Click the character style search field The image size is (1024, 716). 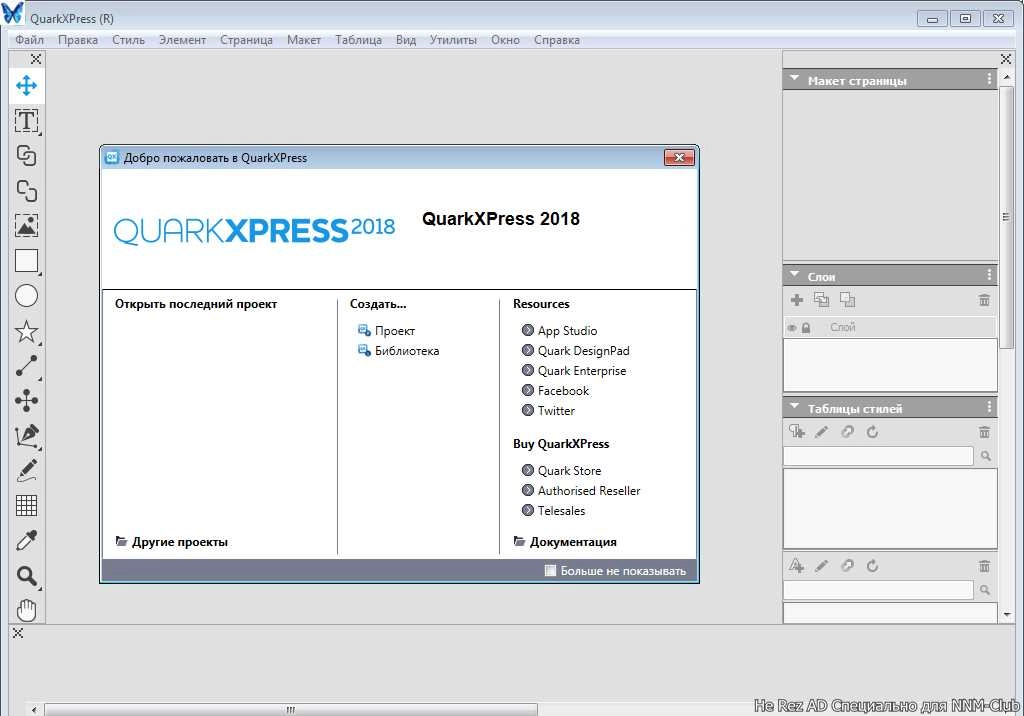[x=878, y=590]
